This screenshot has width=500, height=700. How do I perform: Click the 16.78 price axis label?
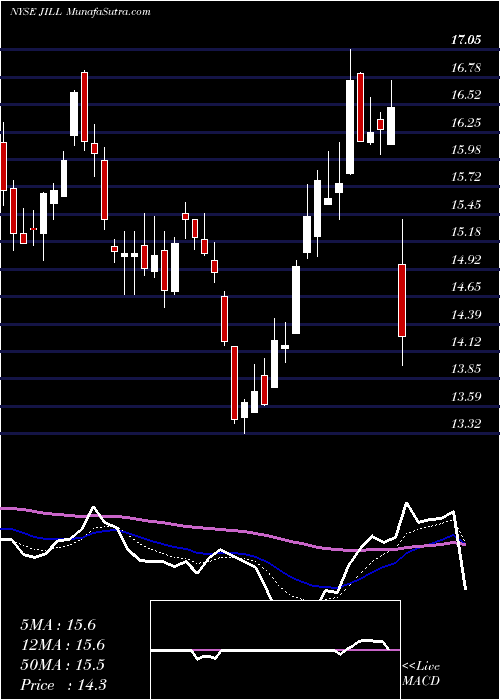pos(466,68)
